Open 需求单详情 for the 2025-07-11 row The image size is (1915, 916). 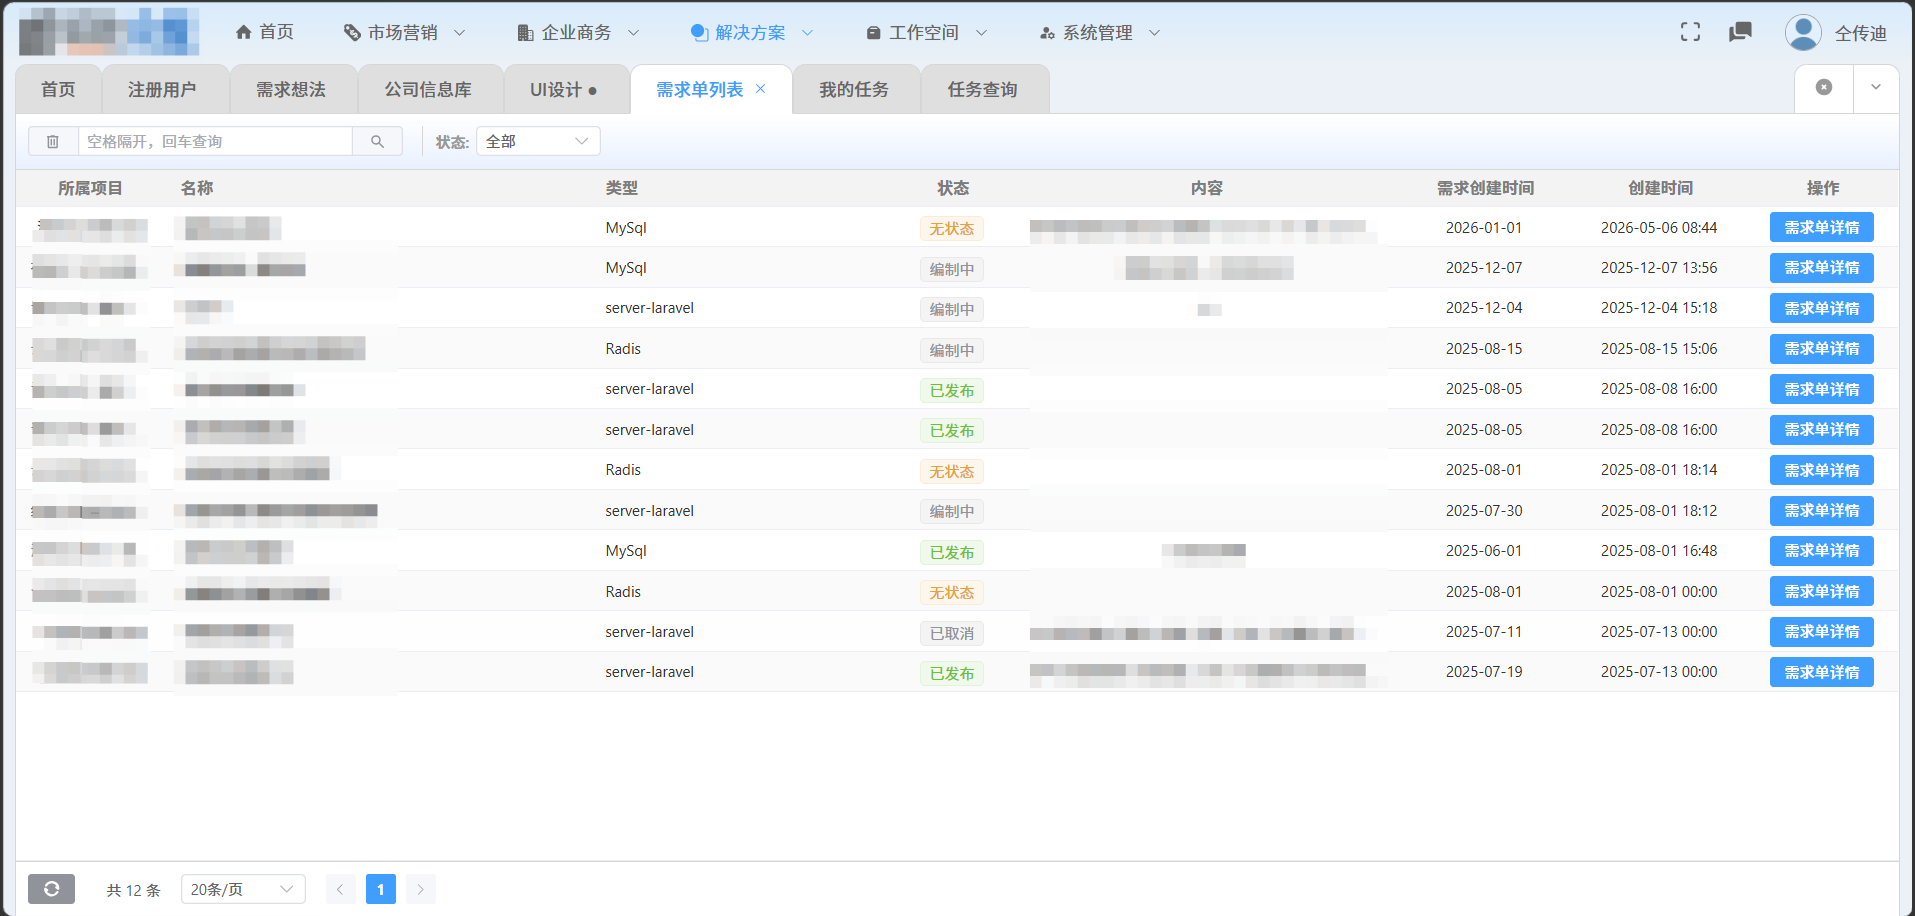[x=1821, y=632]
